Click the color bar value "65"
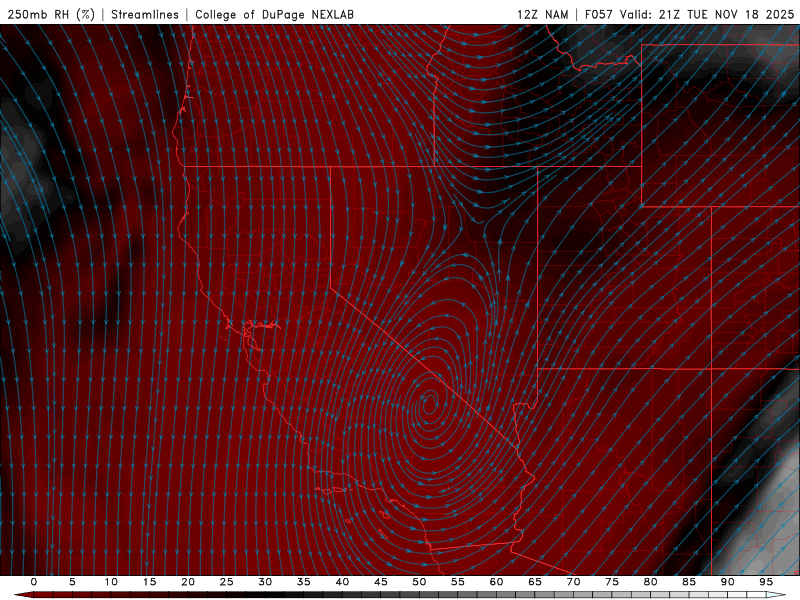Screen dimensions: 800x600 click(535, 582)
